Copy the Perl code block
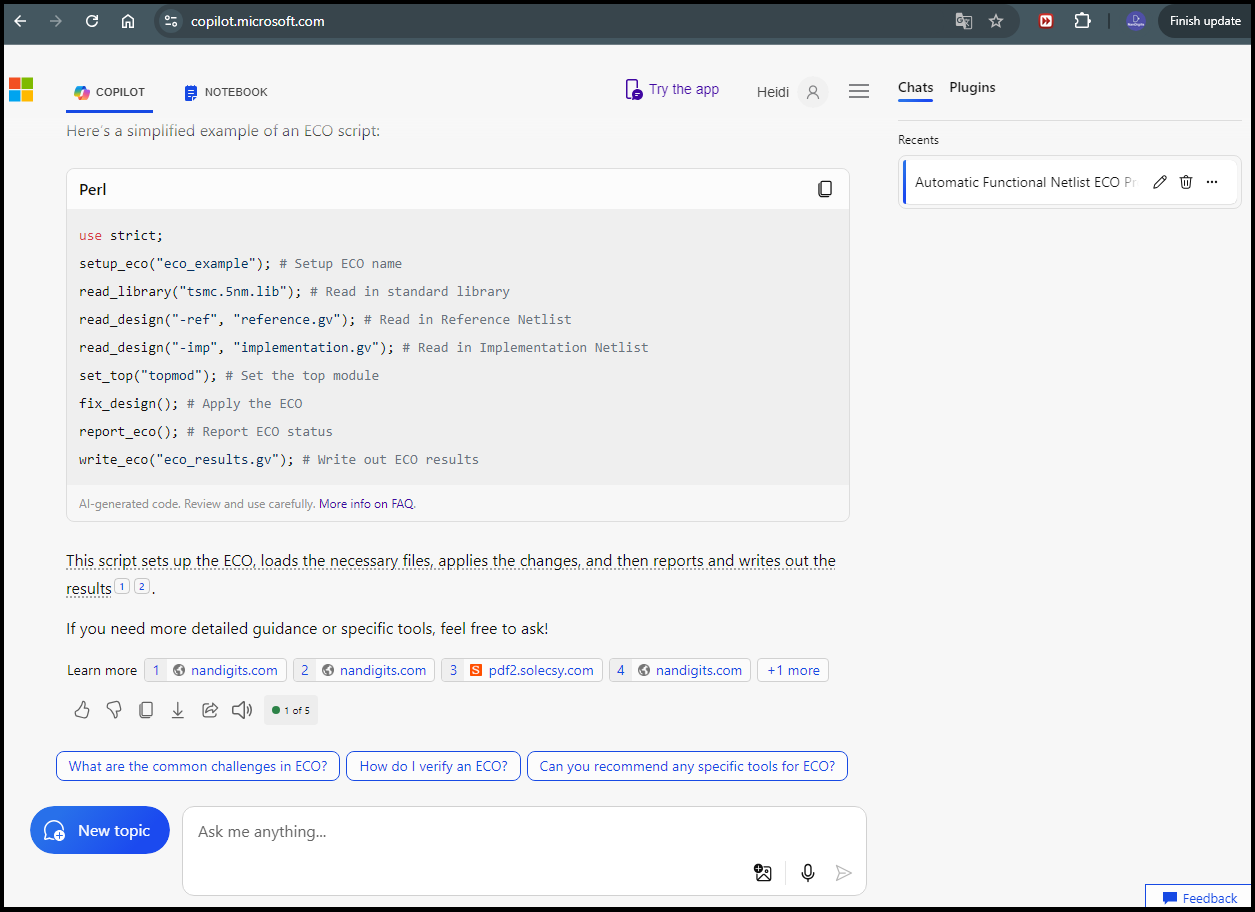 [825, 189]
